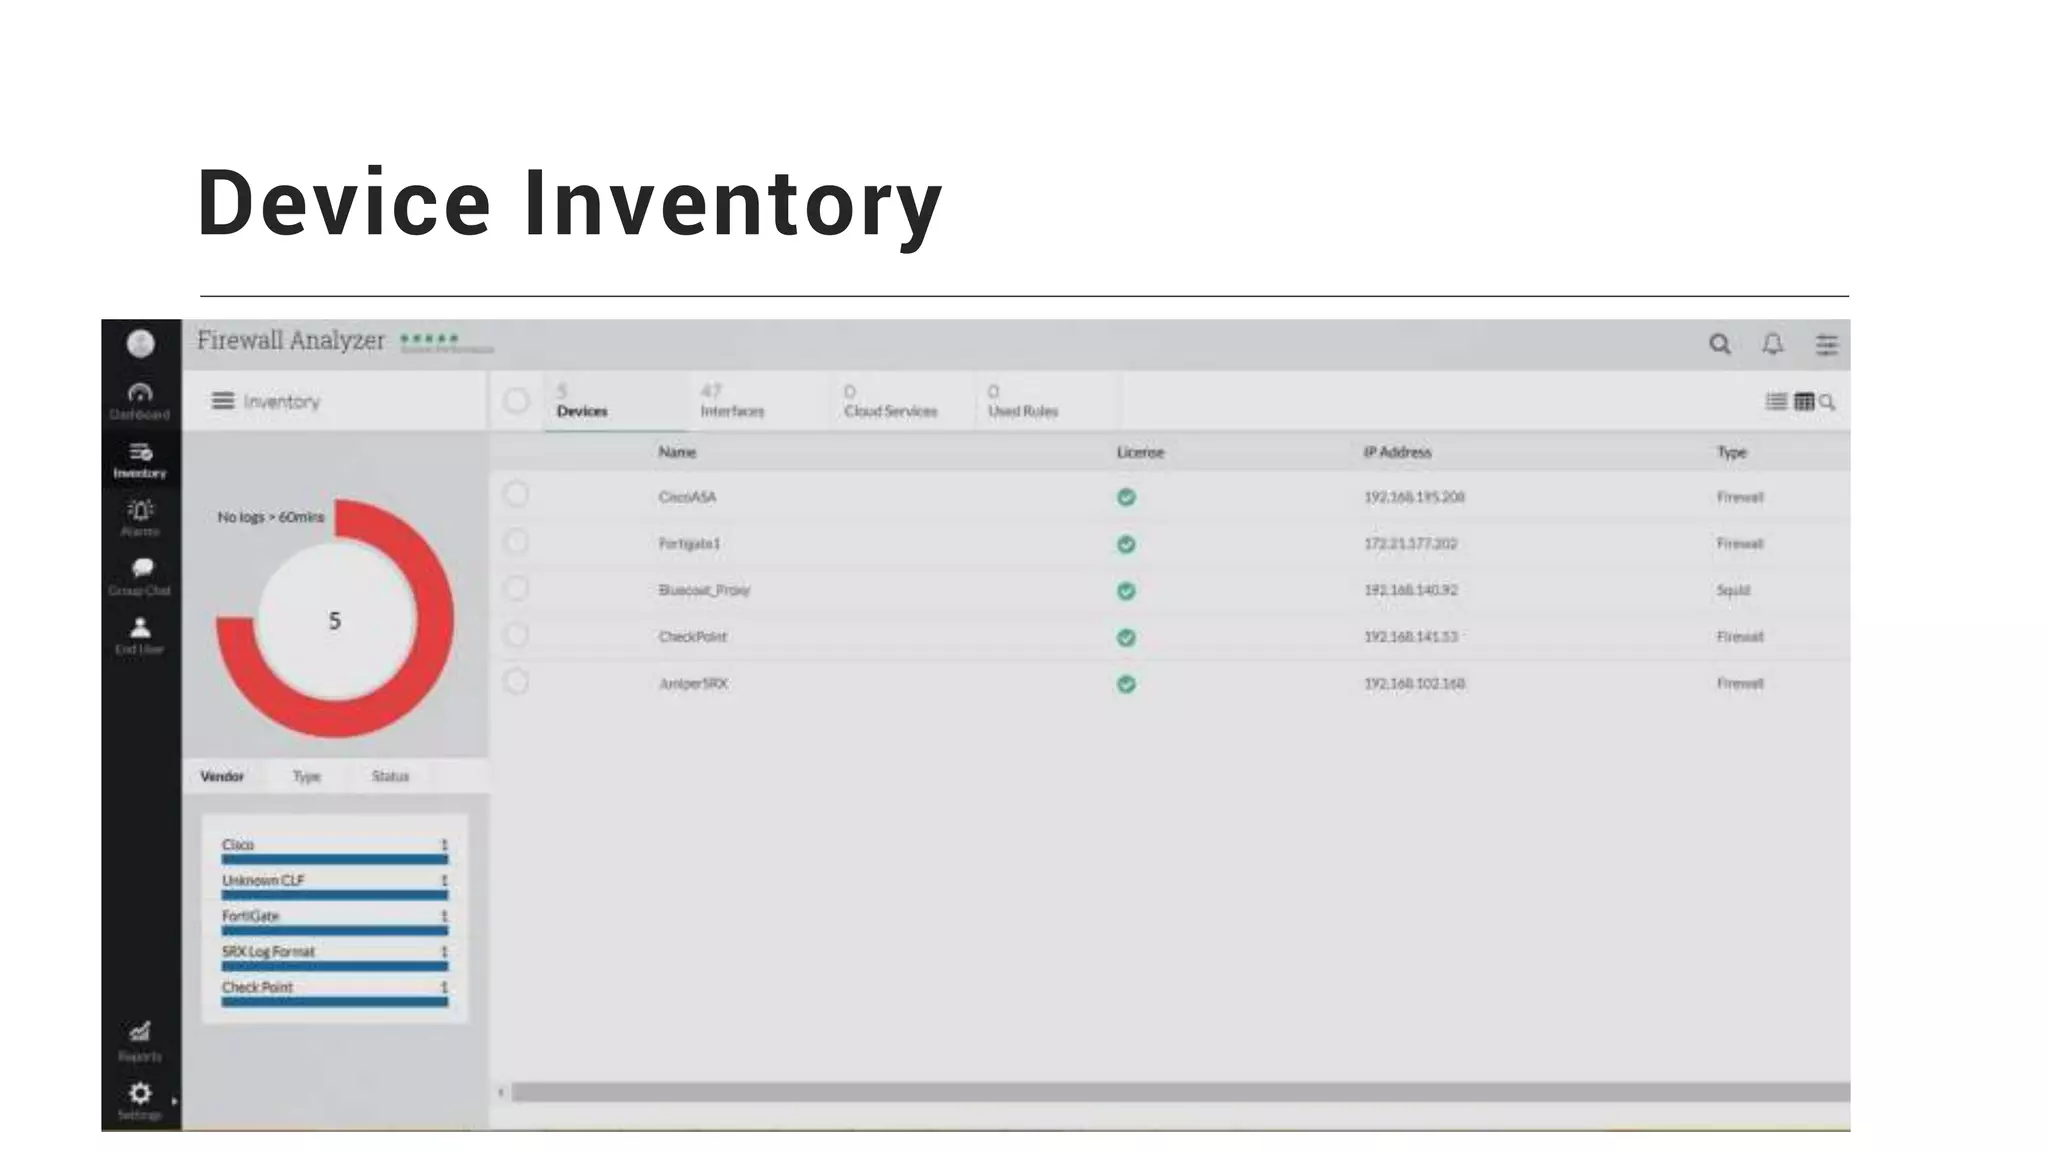
Task: Select the Inventory sidebar icon
Action: (x=140, y=460)
